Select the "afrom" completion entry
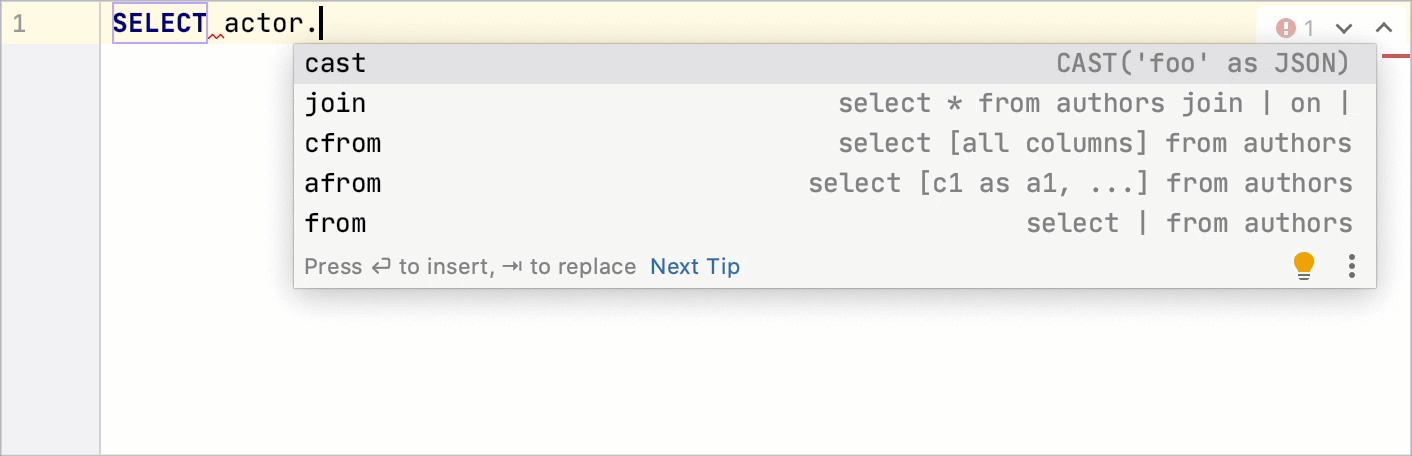The image size is (1412, 456). [x=343, y=184]
